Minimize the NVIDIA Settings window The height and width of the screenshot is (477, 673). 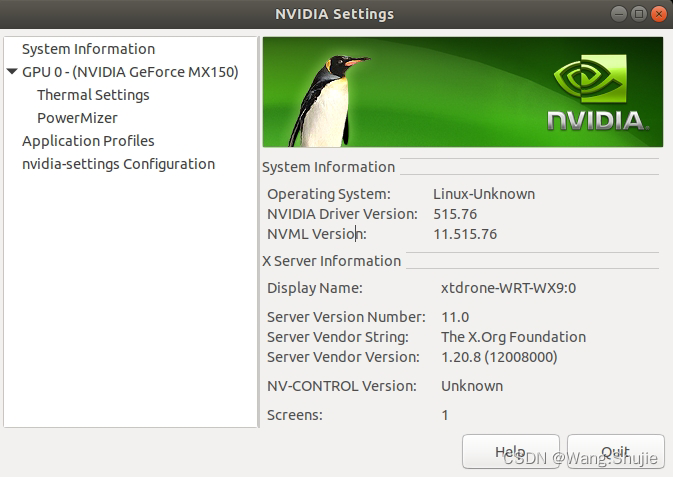pyautogui.click(x=618, y=14)
